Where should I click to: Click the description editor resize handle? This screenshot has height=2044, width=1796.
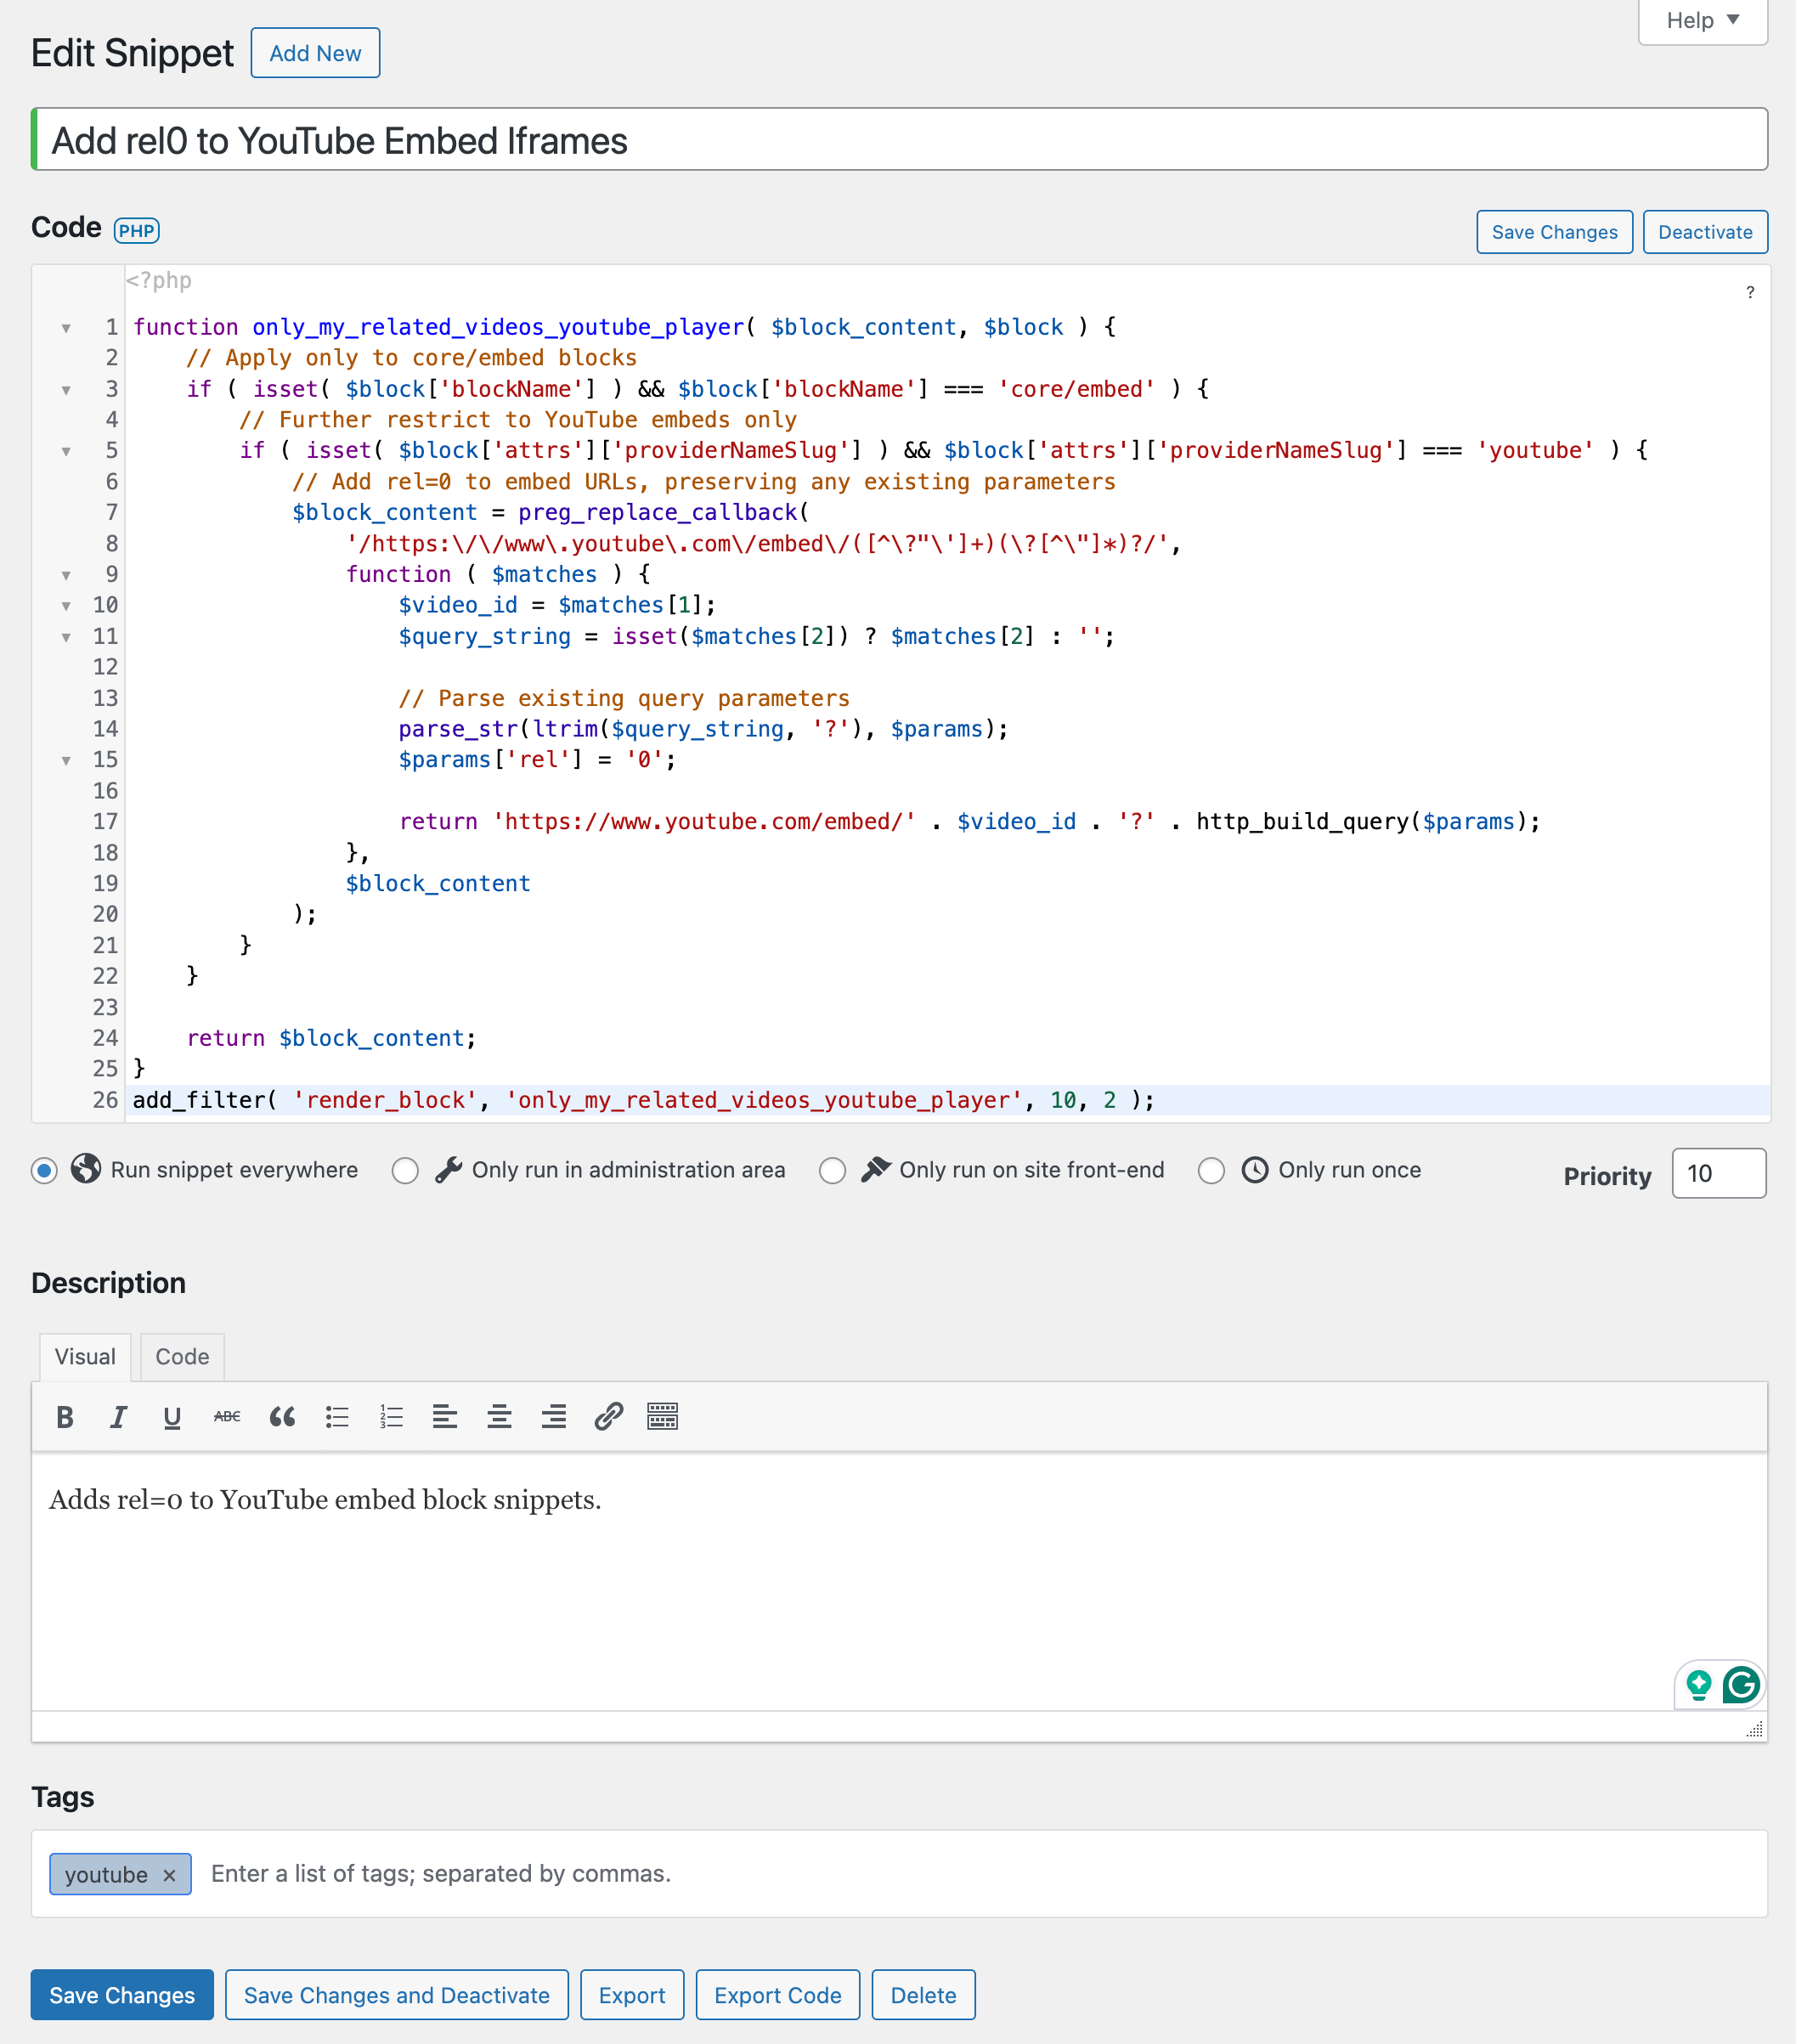pos(1755,1729)
